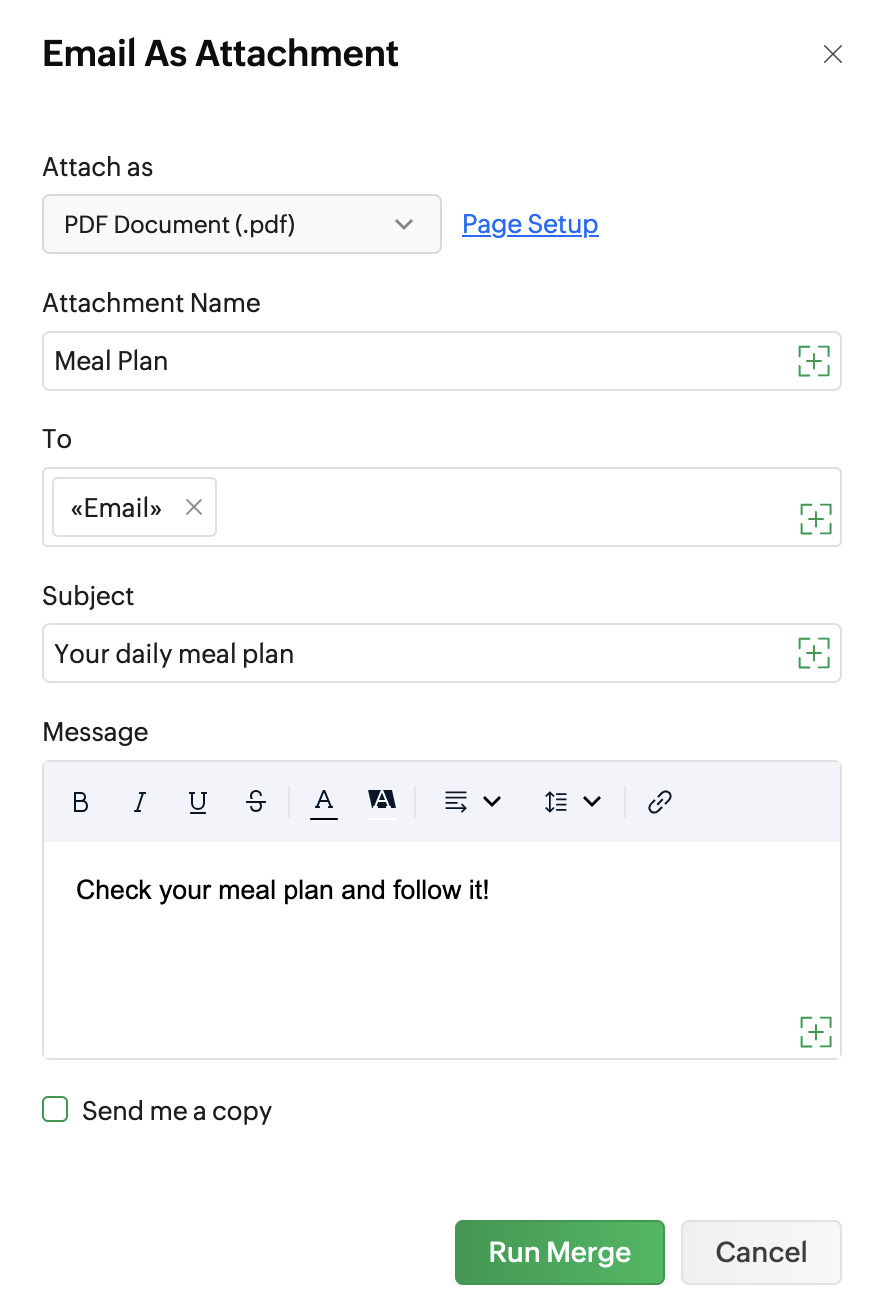
Task: Insert a hyperlink into the message
Action: (x=659, y=802)
